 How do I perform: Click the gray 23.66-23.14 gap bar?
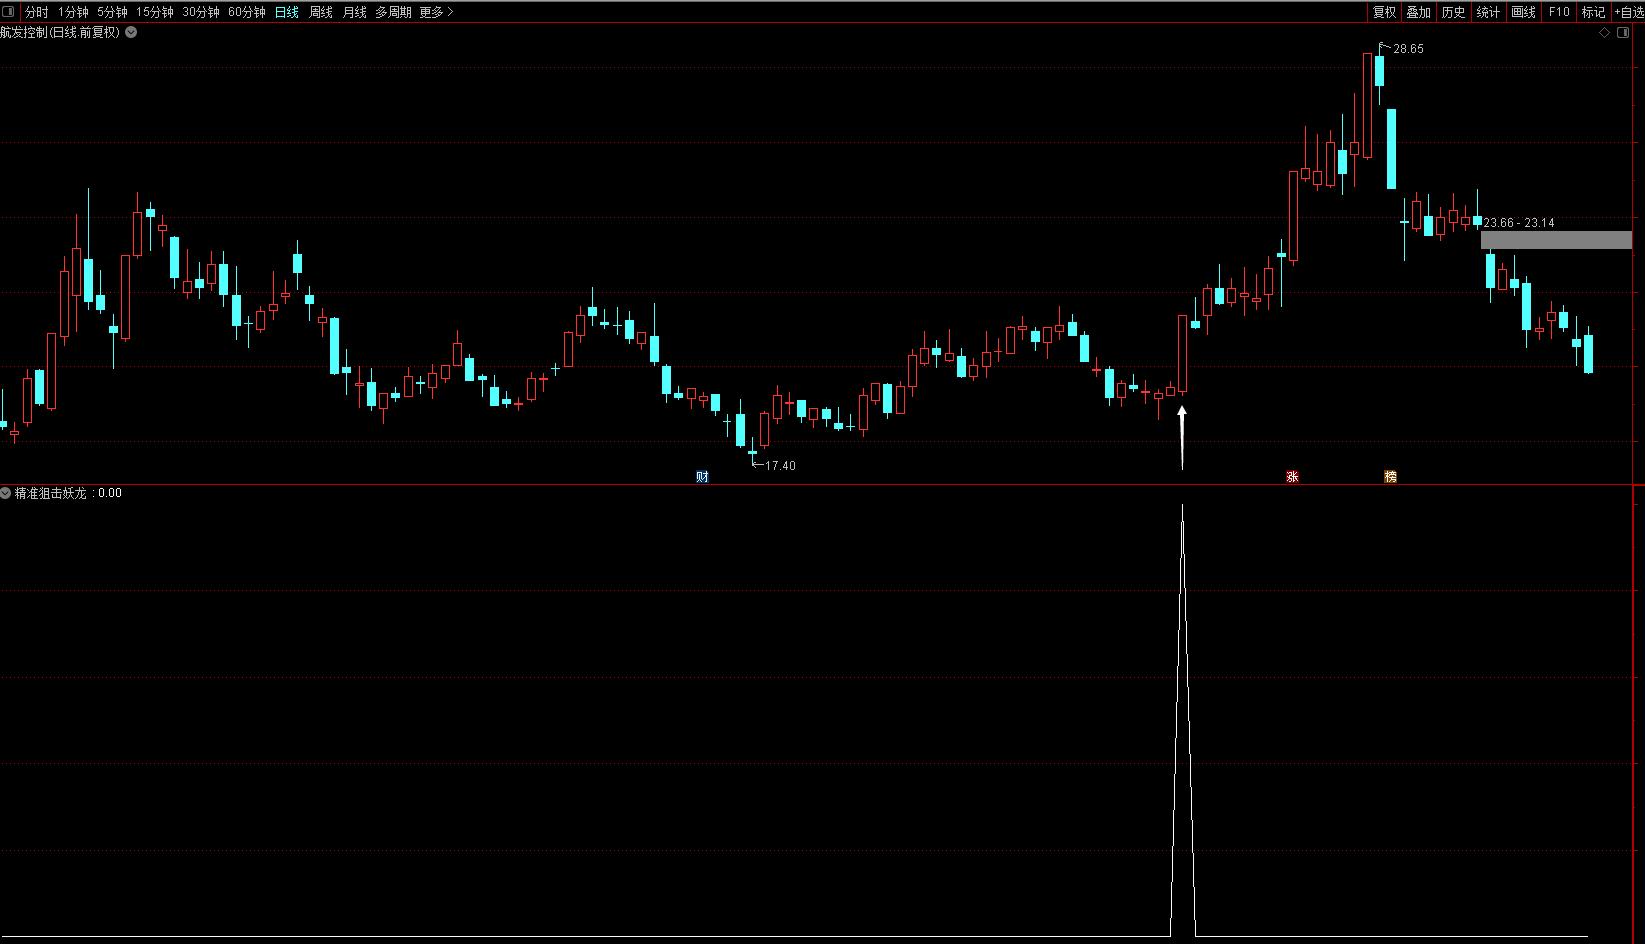click(1555, 240)
